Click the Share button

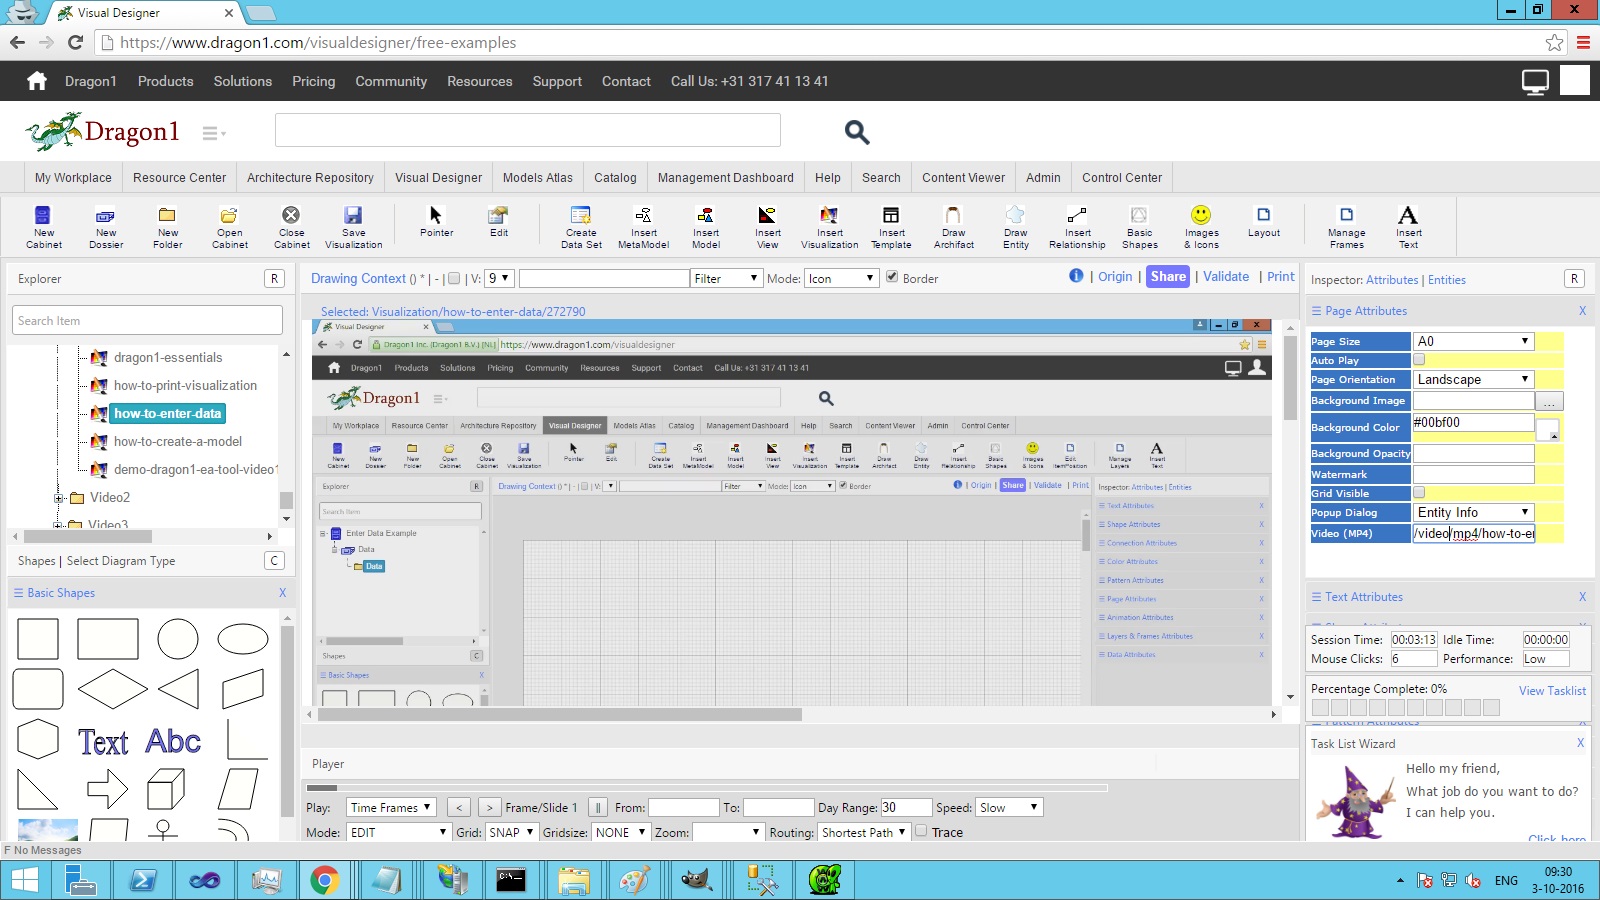click(1168, 277)
